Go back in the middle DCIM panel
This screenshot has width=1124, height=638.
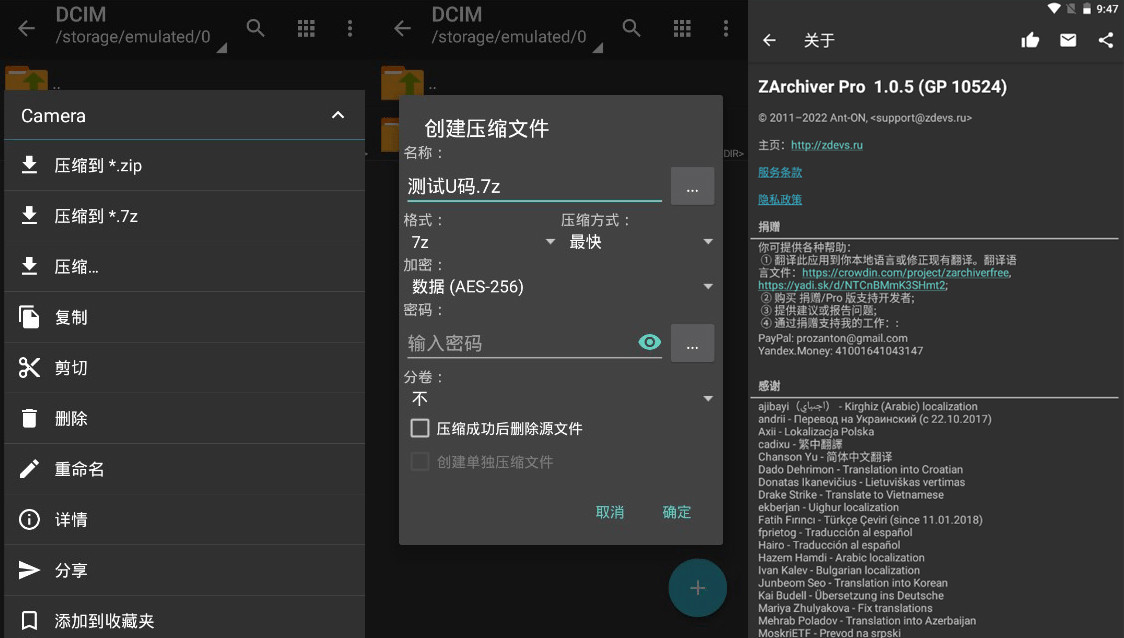[x=403, y=28]
